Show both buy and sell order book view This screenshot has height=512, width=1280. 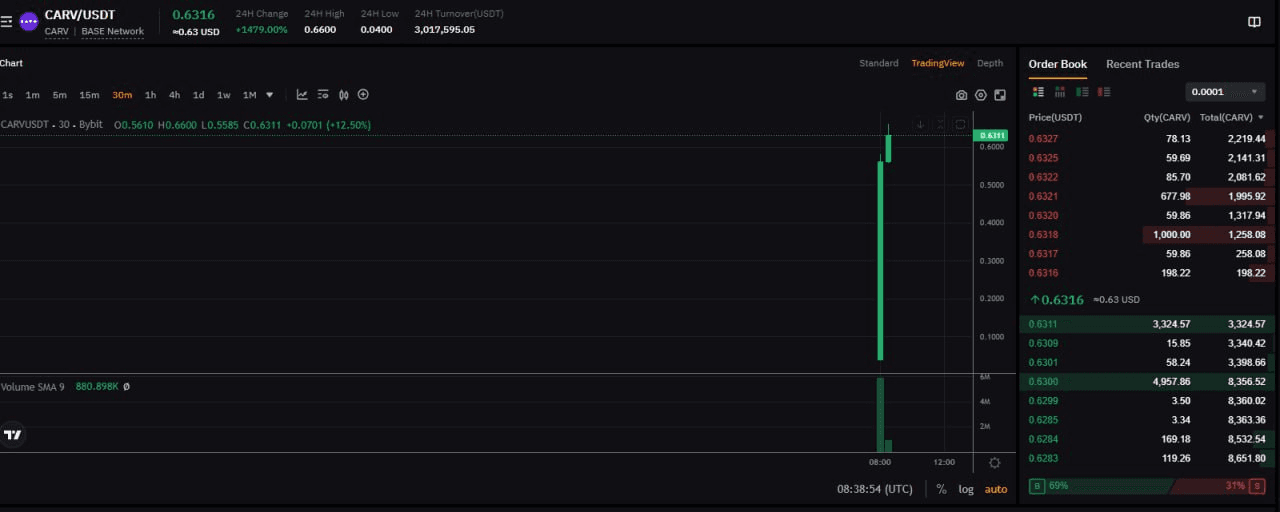[x=1038, y=92]
